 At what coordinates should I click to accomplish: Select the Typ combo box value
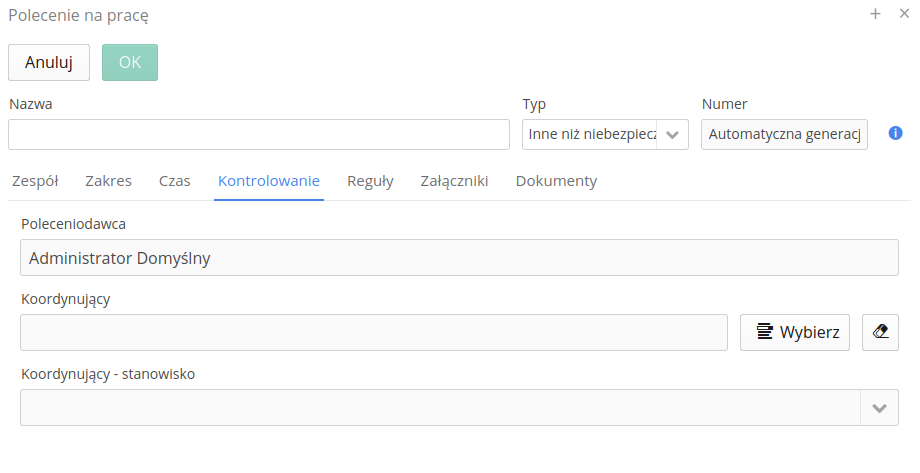[590, 134]
